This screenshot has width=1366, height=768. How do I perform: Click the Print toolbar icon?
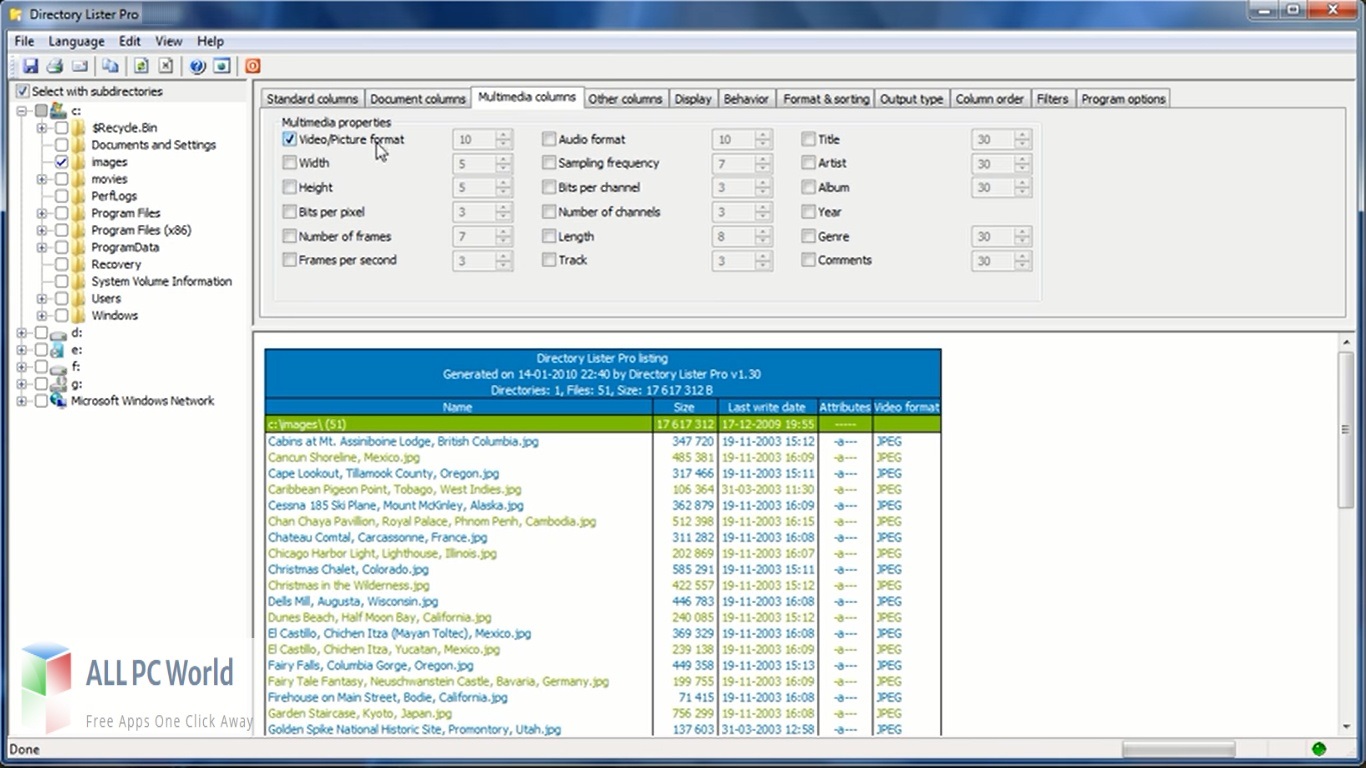[55, 66]
